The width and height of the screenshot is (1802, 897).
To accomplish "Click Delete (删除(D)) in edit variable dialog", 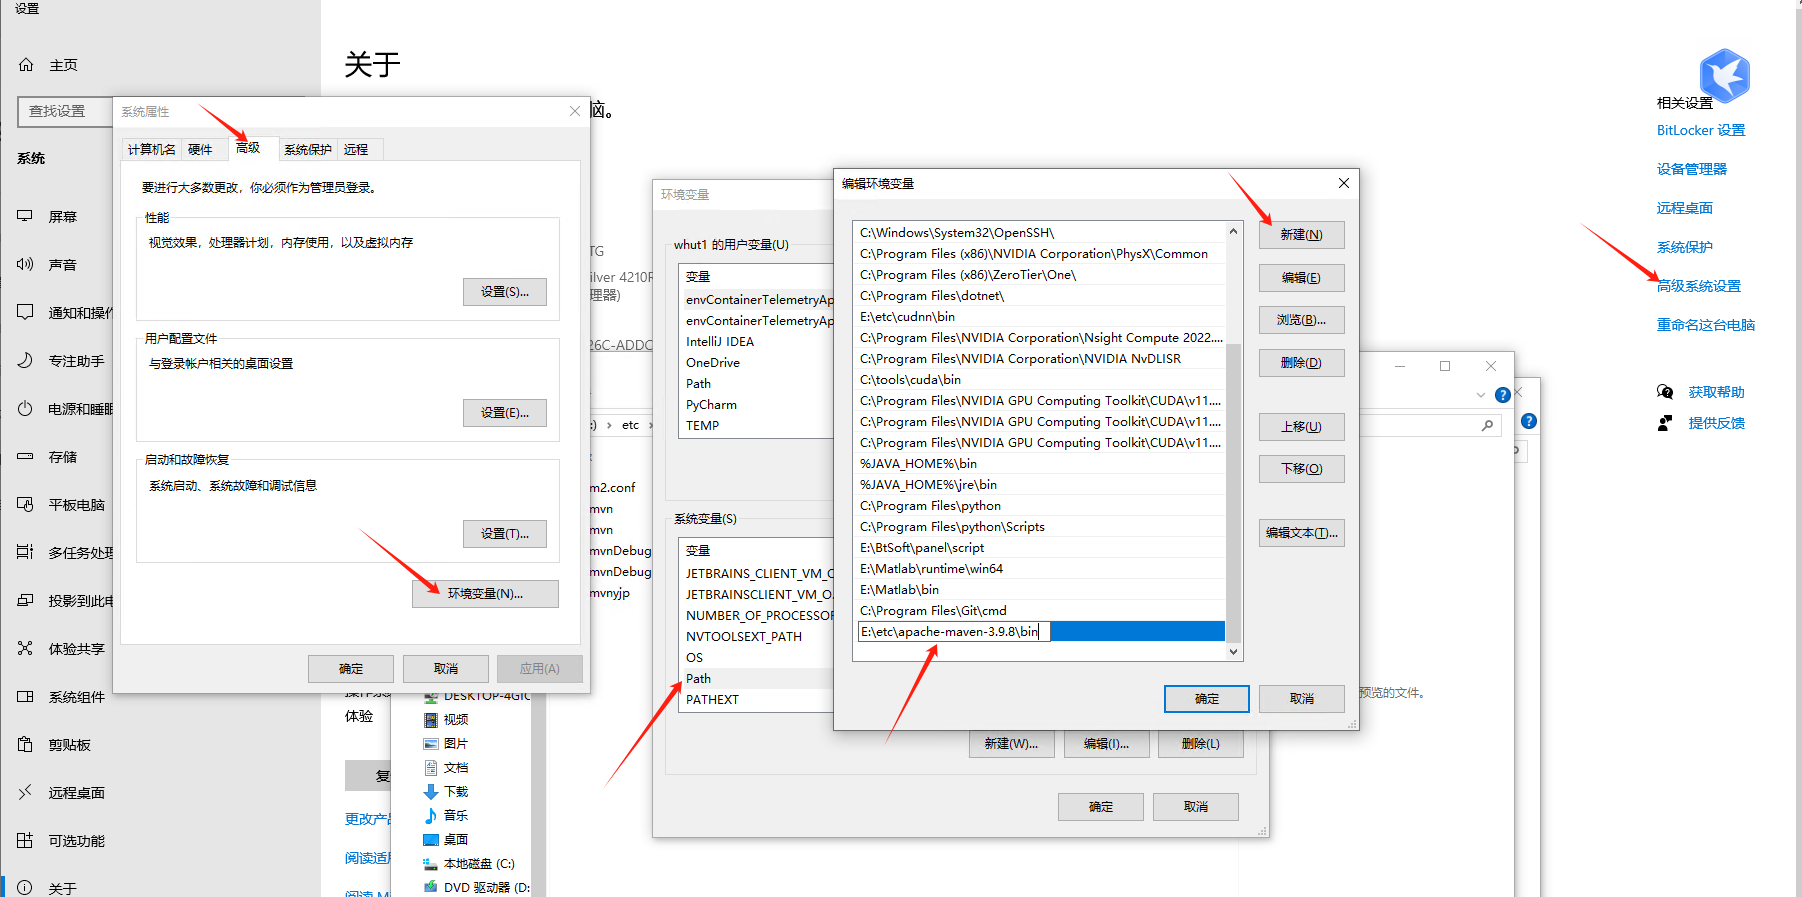I will click(1301, 363).
